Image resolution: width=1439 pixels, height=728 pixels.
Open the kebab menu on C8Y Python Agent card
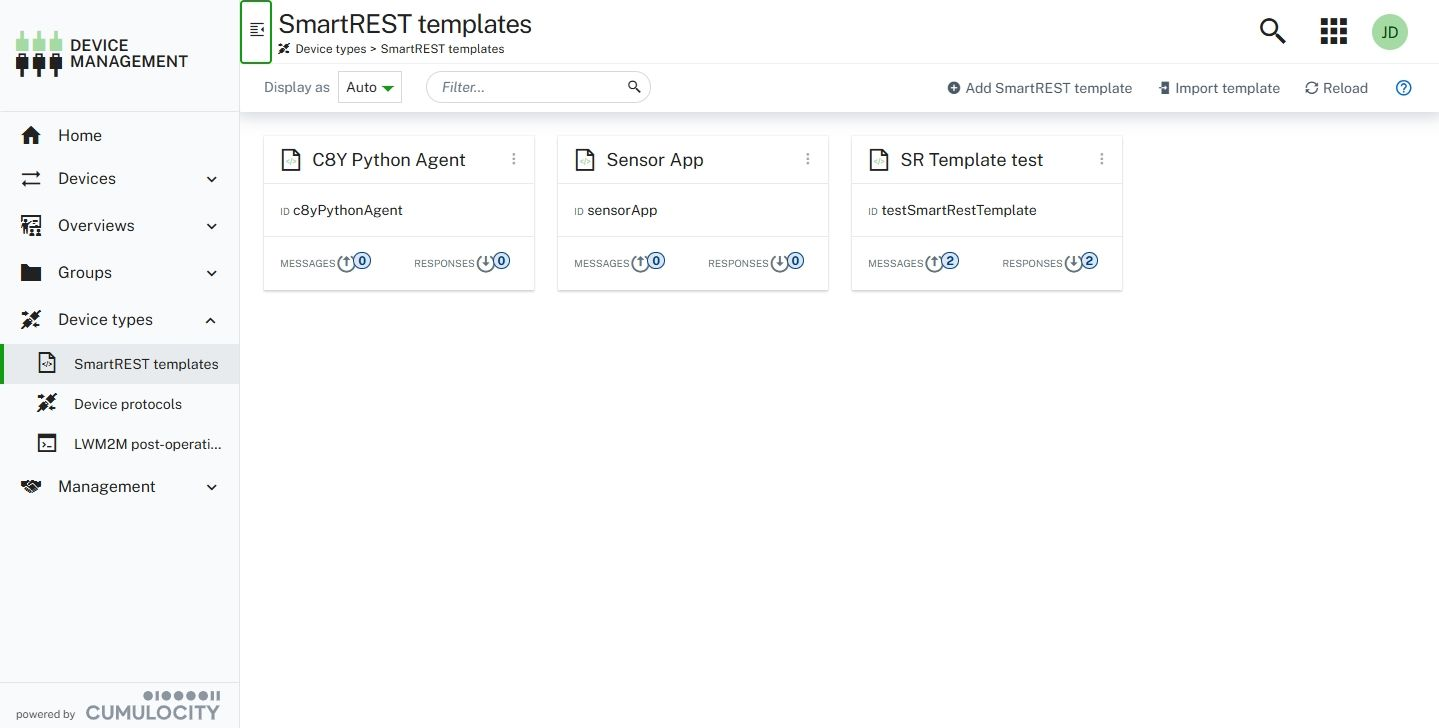coord(514,159)
